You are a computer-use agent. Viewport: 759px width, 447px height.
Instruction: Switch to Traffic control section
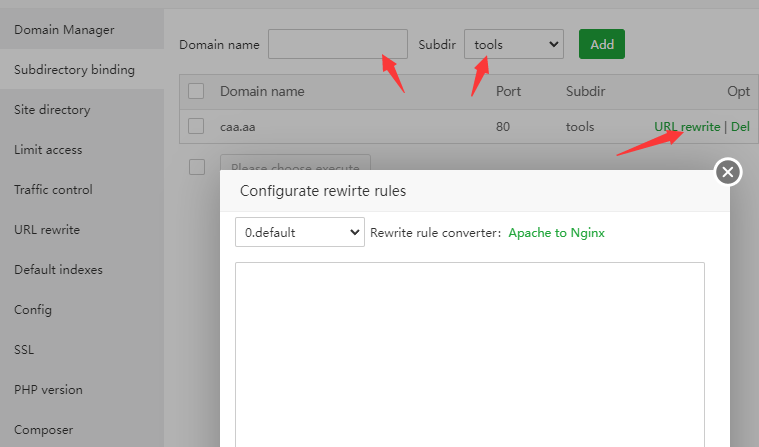pos(53,190)
